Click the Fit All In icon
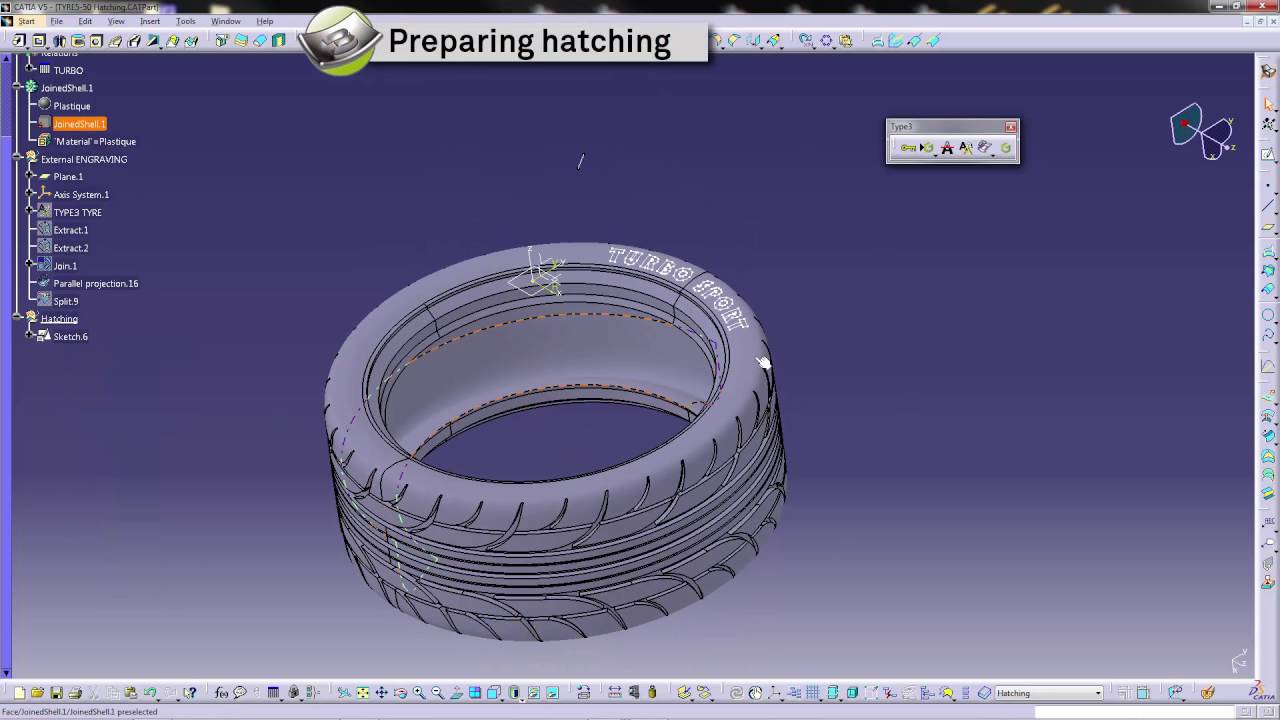1280x720 pixels. 362,692
